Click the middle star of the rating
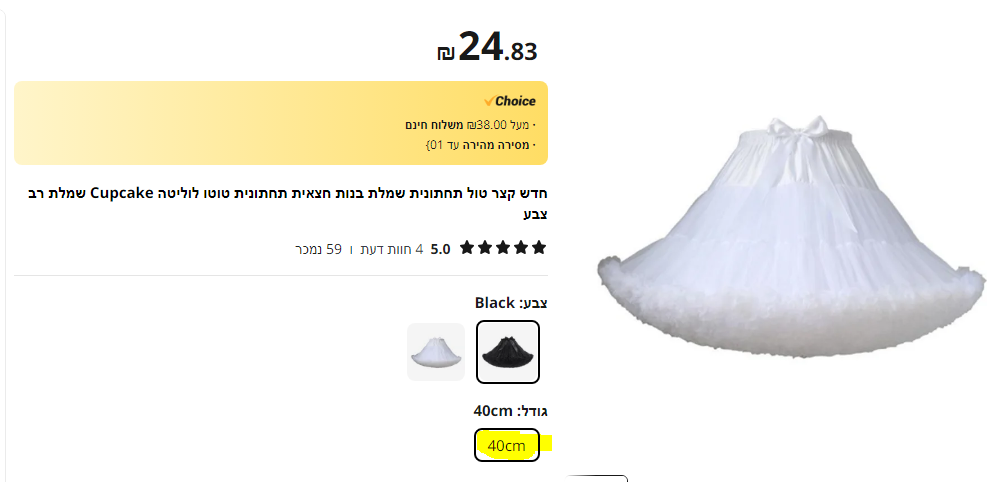This screenshot has height=482, width=987. coord(502,248)
